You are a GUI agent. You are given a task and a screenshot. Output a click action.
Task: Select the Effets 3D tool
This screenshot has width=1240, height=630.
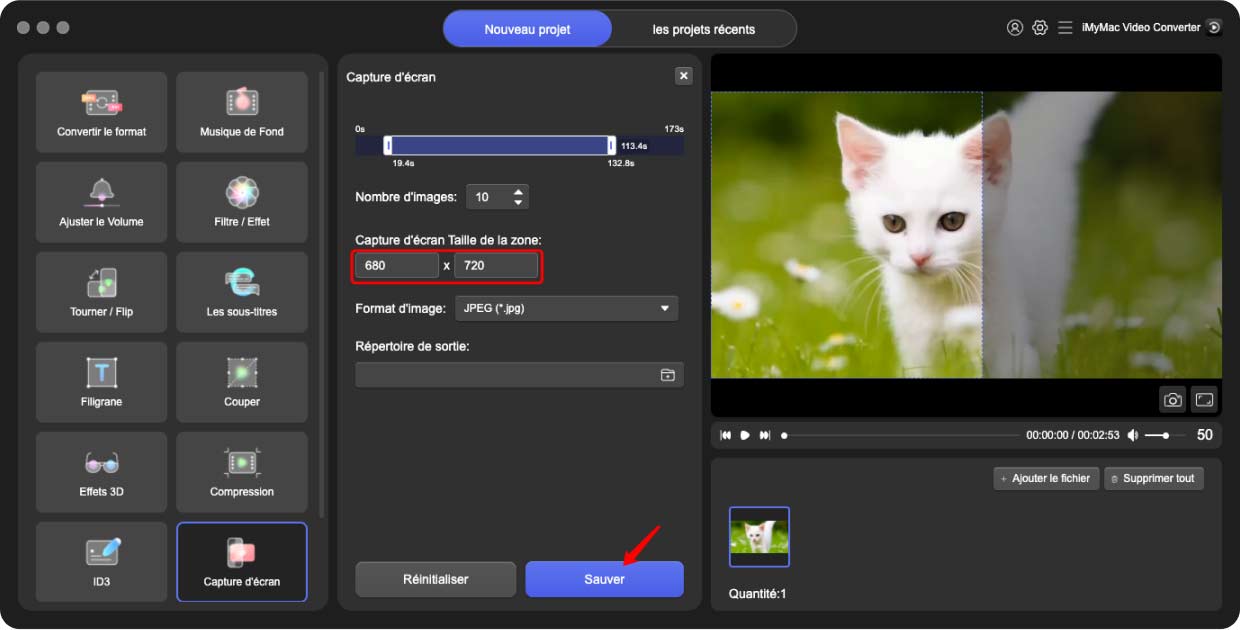[x=101, y=472]
